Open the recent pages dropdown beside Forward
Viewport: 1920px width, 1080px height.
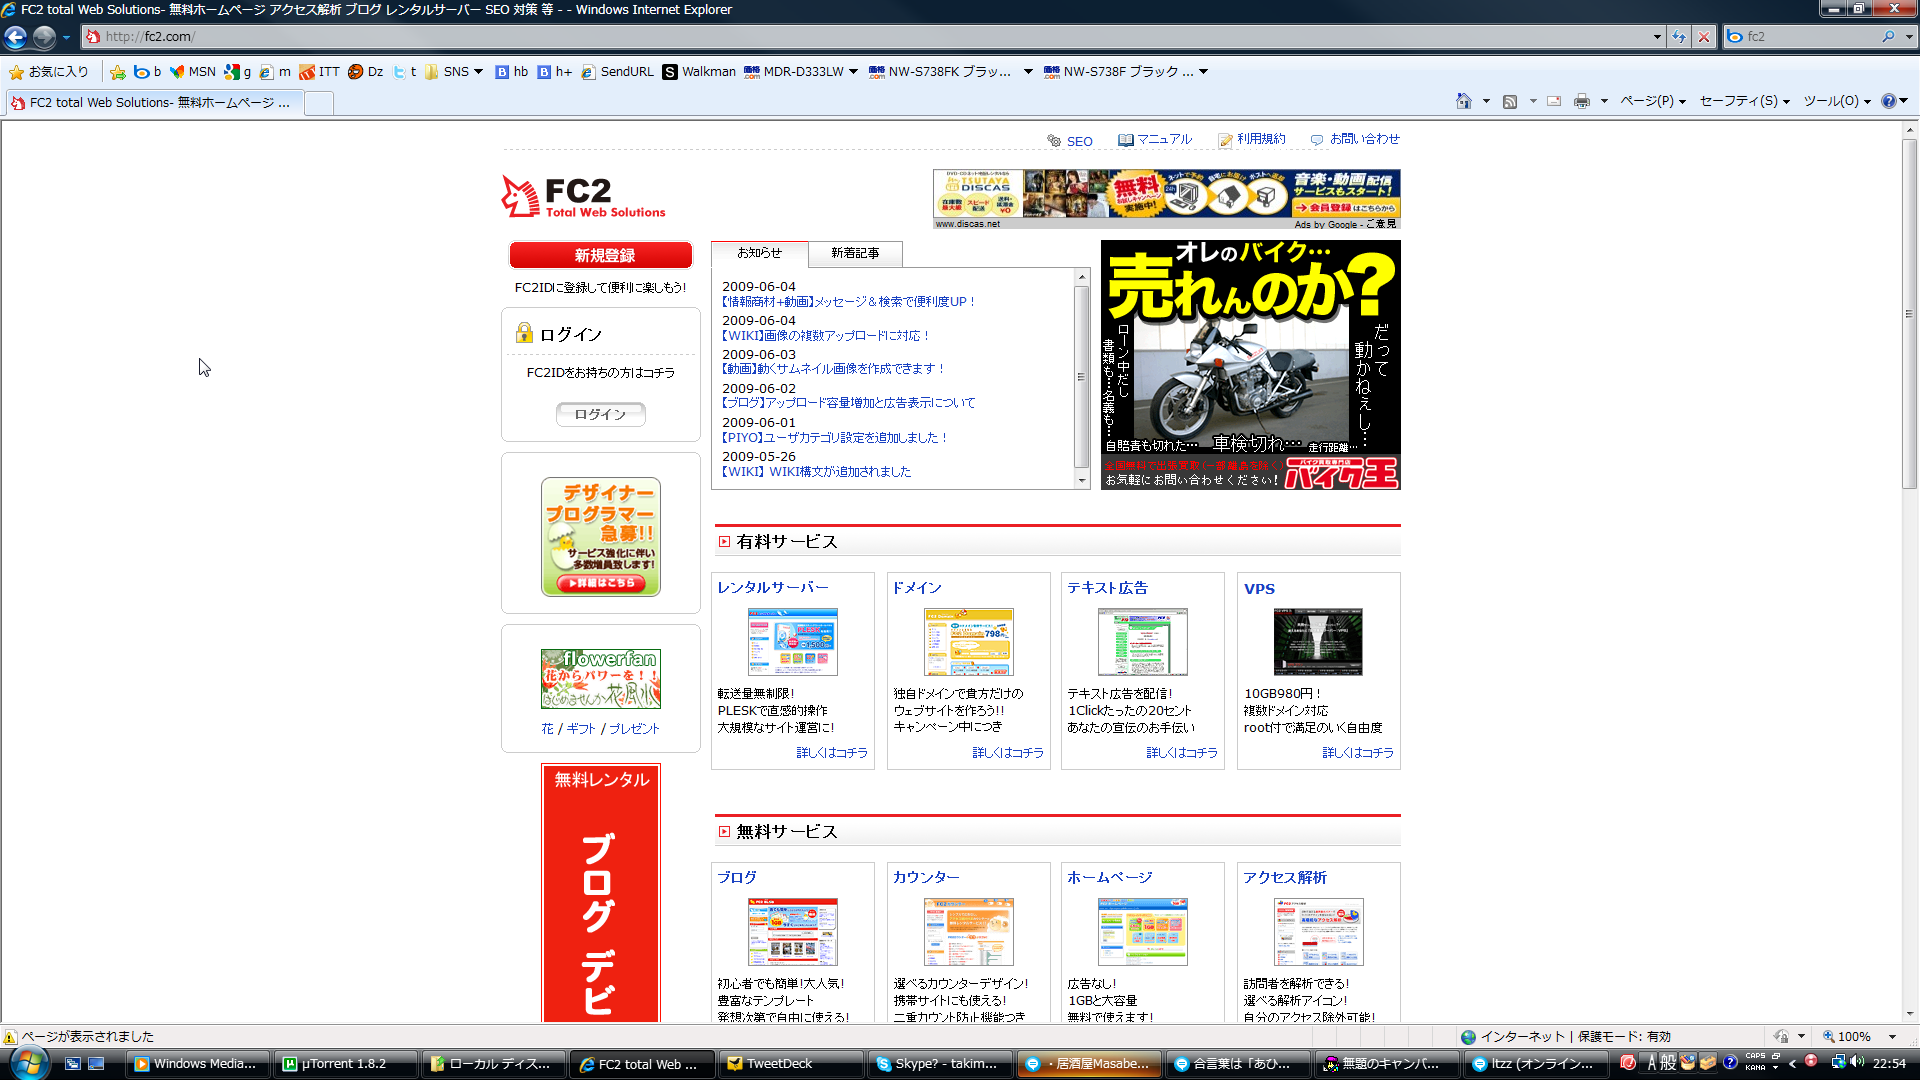(66, 37)
